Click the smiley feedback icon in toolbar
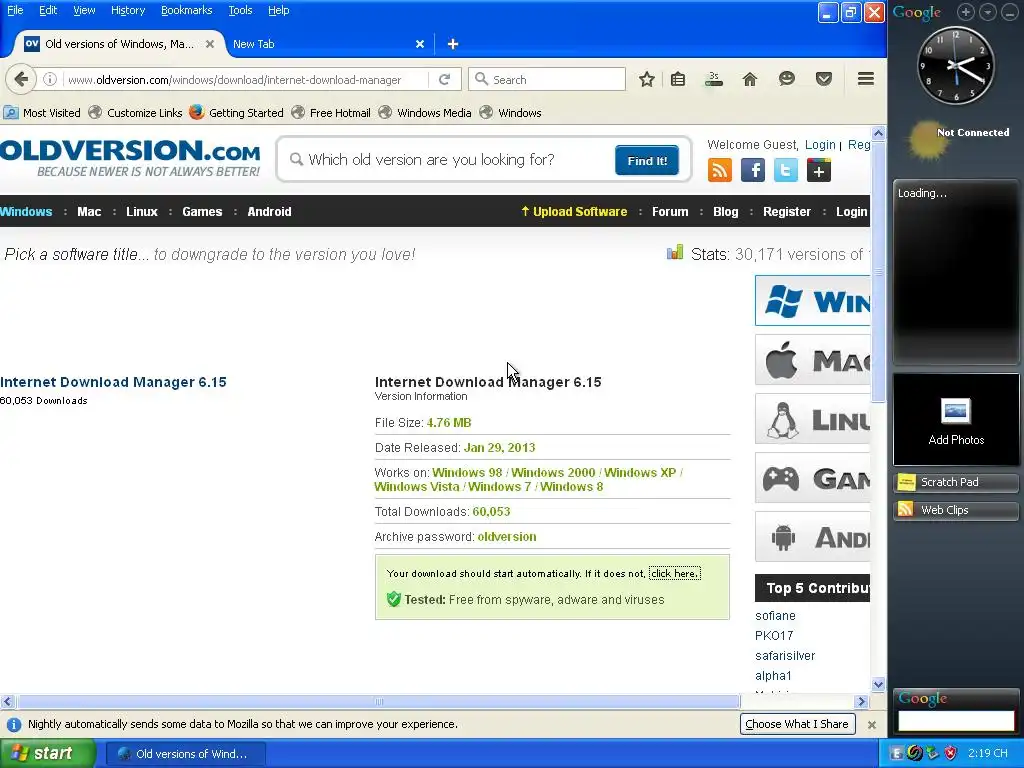 coord(787,79)
